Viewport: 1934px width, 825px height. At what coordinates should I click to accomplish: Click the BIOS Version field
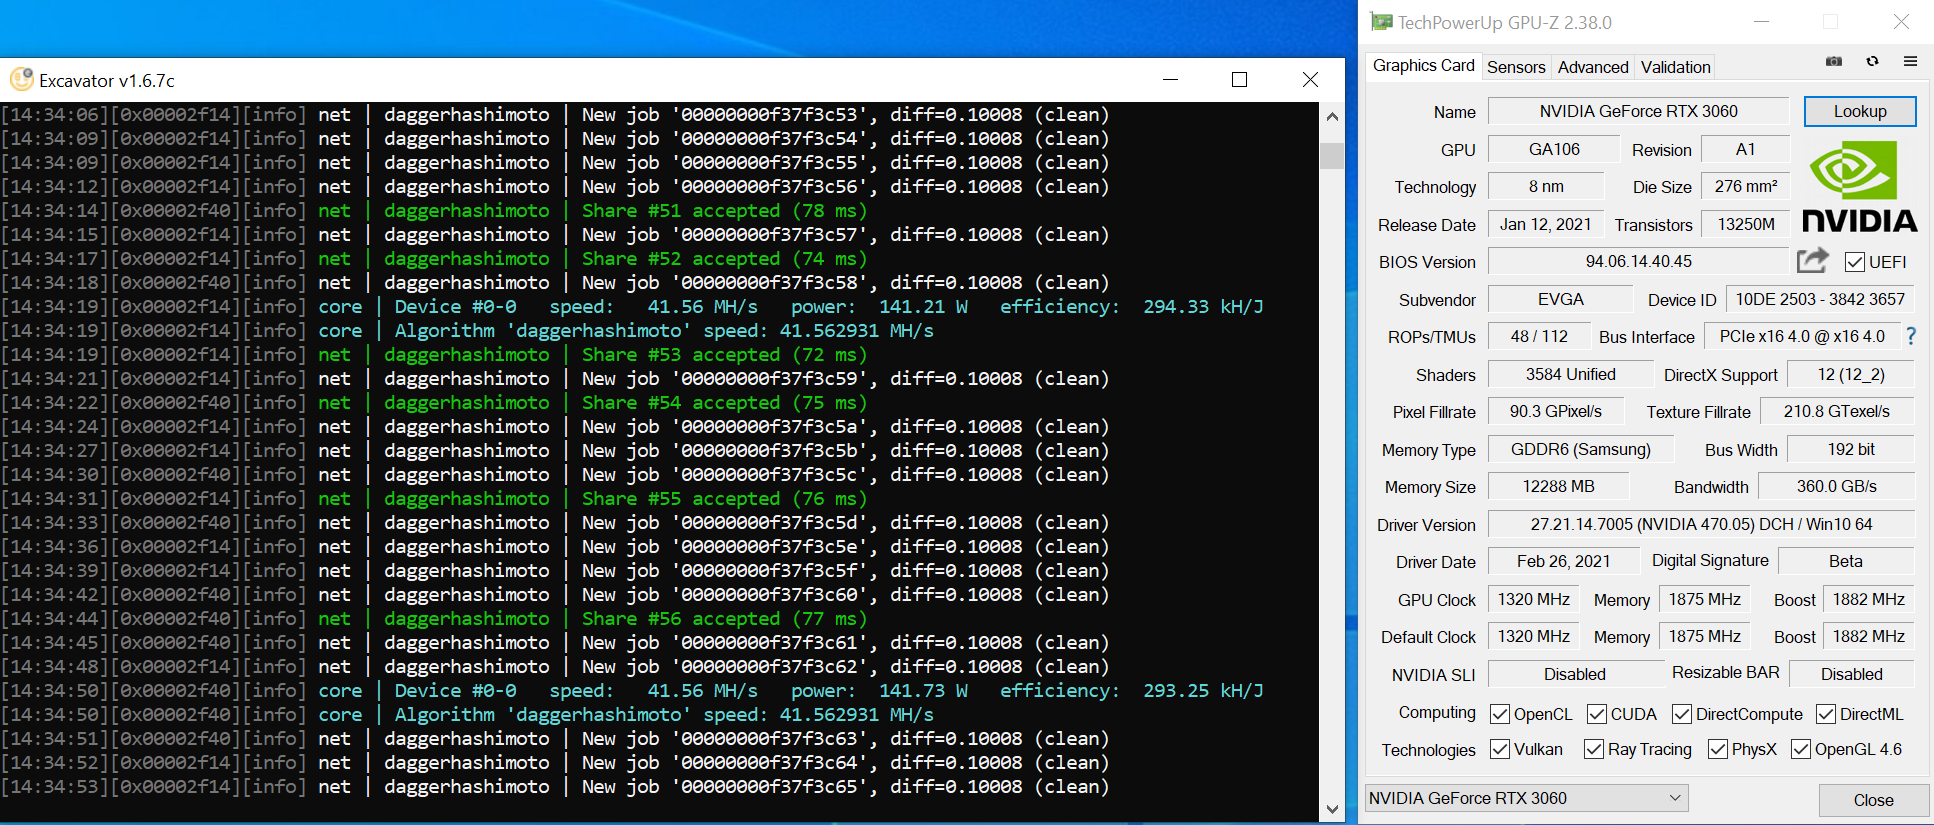point(1638,262)
